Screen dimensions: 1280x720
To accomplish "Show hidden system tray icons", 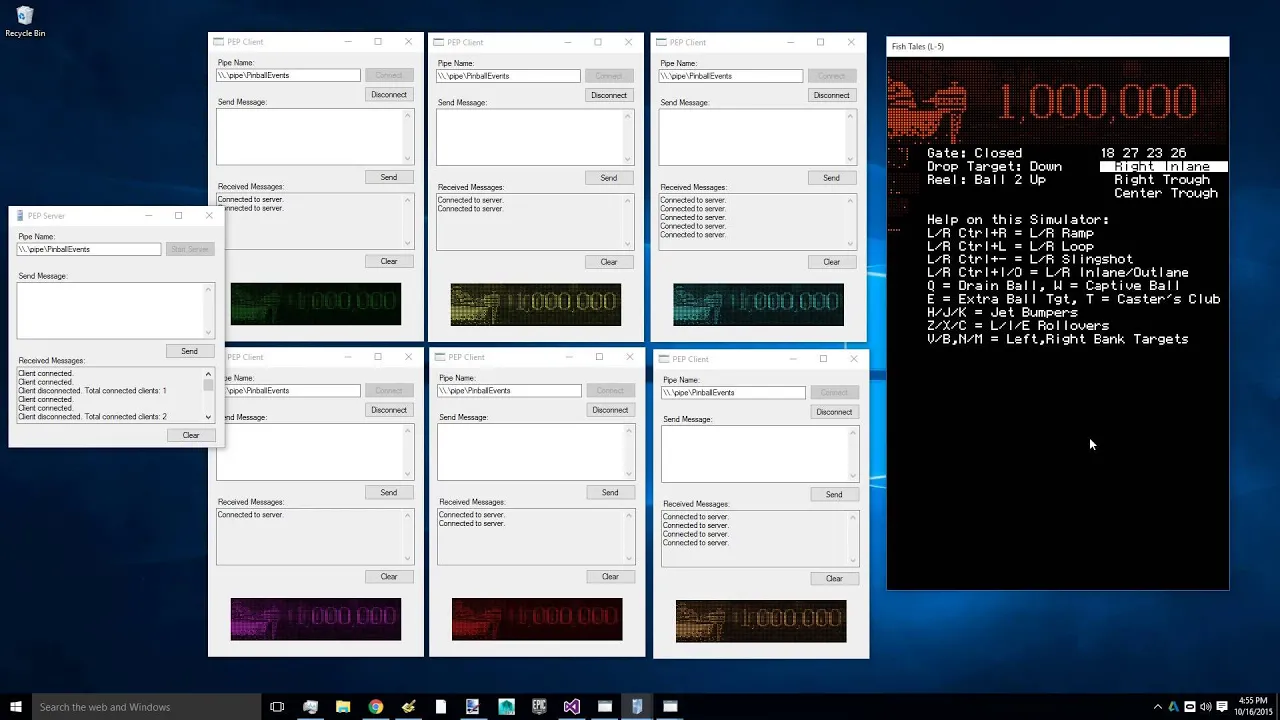I will [x=1158, y=707].
